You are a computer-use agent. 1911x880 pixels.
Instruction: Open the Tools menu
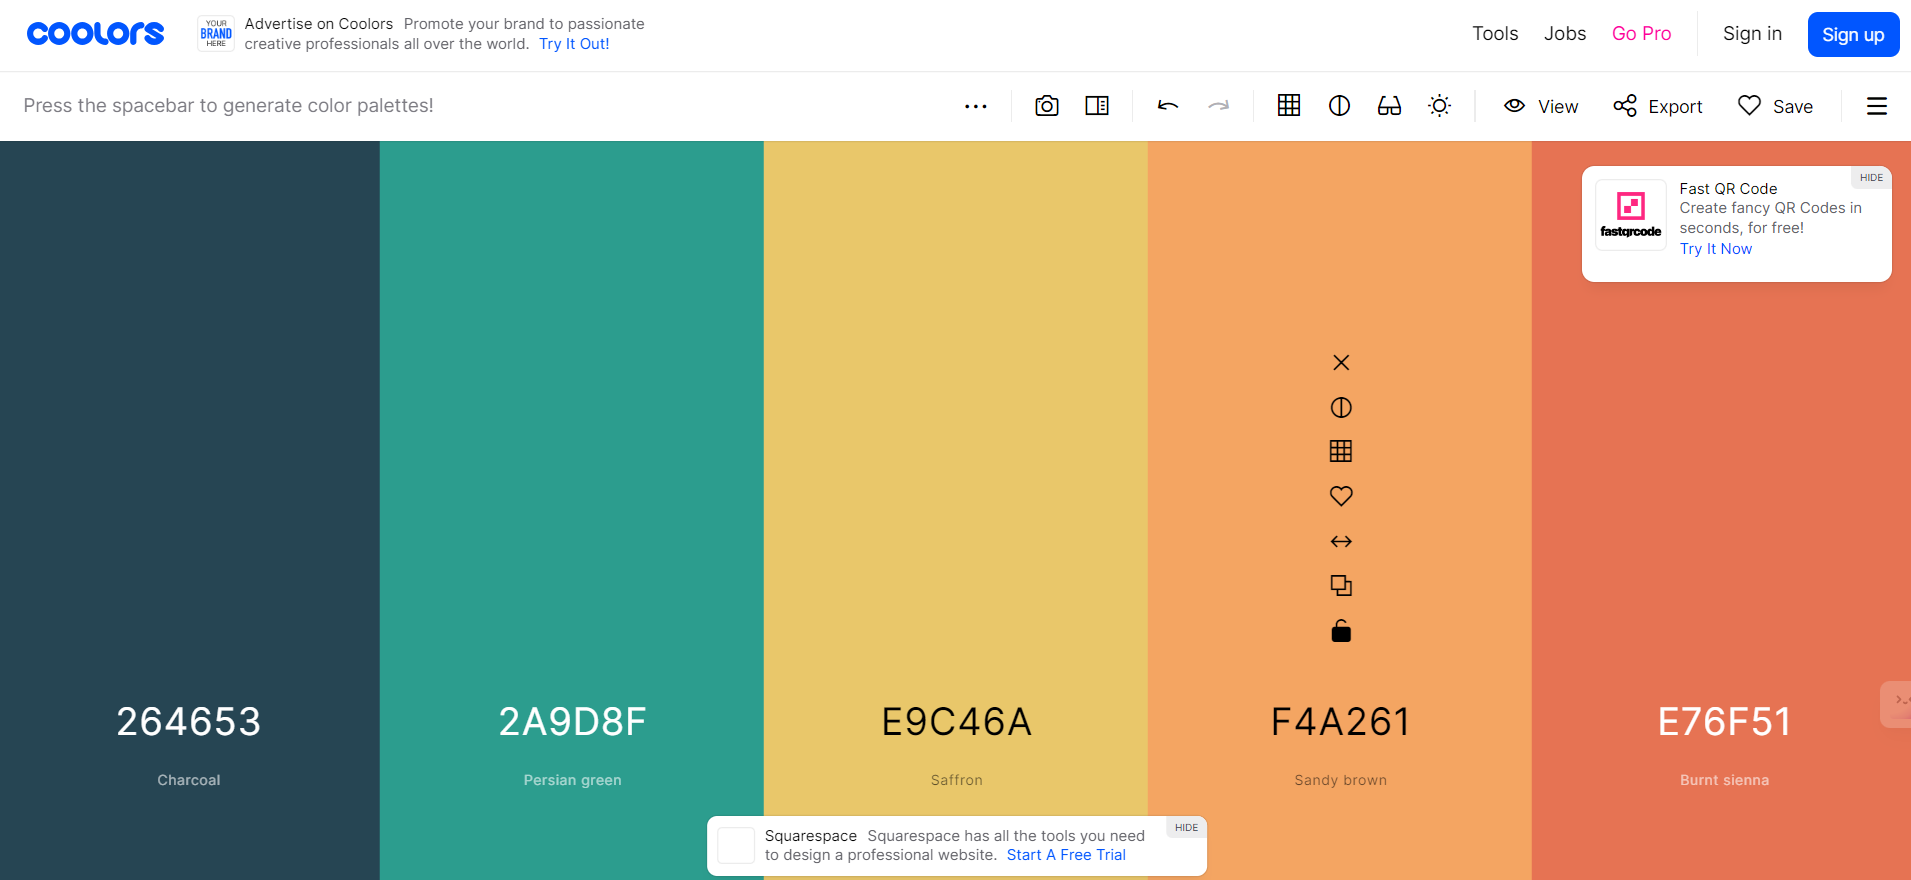1494,34
